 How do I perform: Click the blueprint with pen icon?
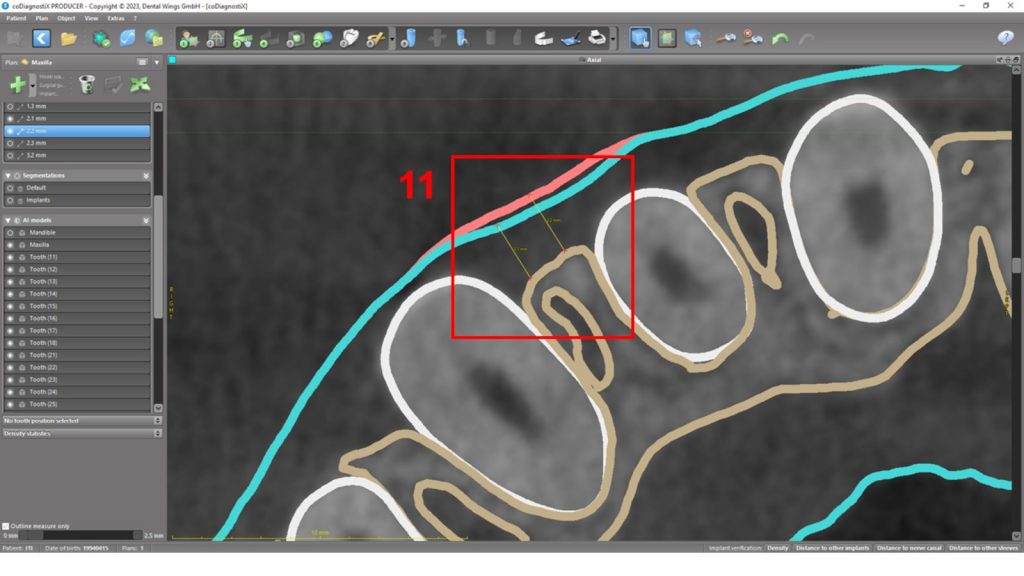570,39
